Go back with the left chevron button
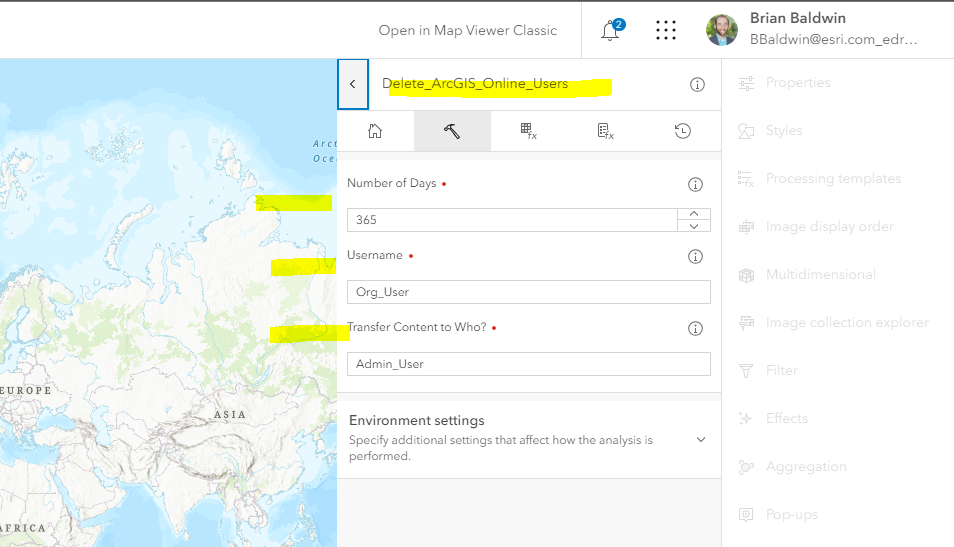Screen dimensions: 954x547 pyautogui.click(x=353, y=84)
